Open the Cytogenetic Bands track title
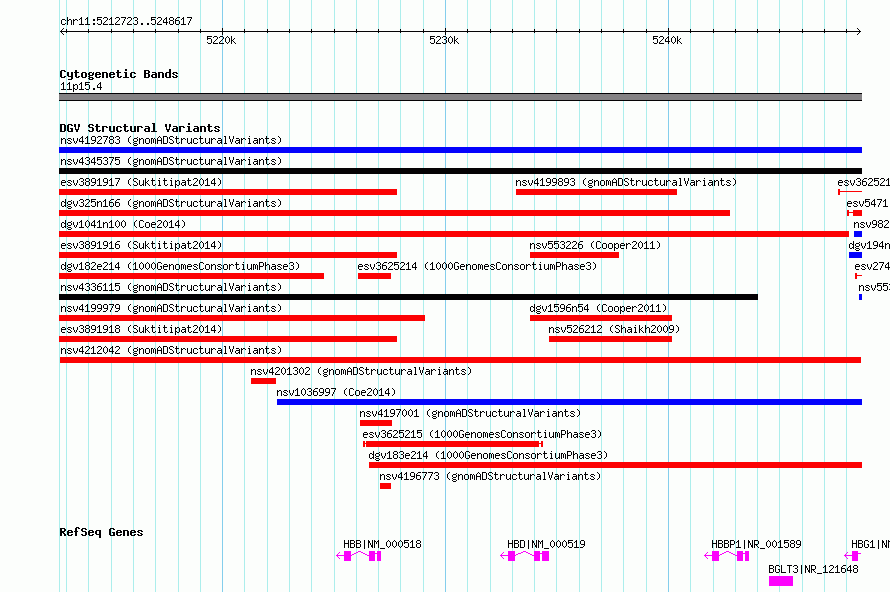 119,74
